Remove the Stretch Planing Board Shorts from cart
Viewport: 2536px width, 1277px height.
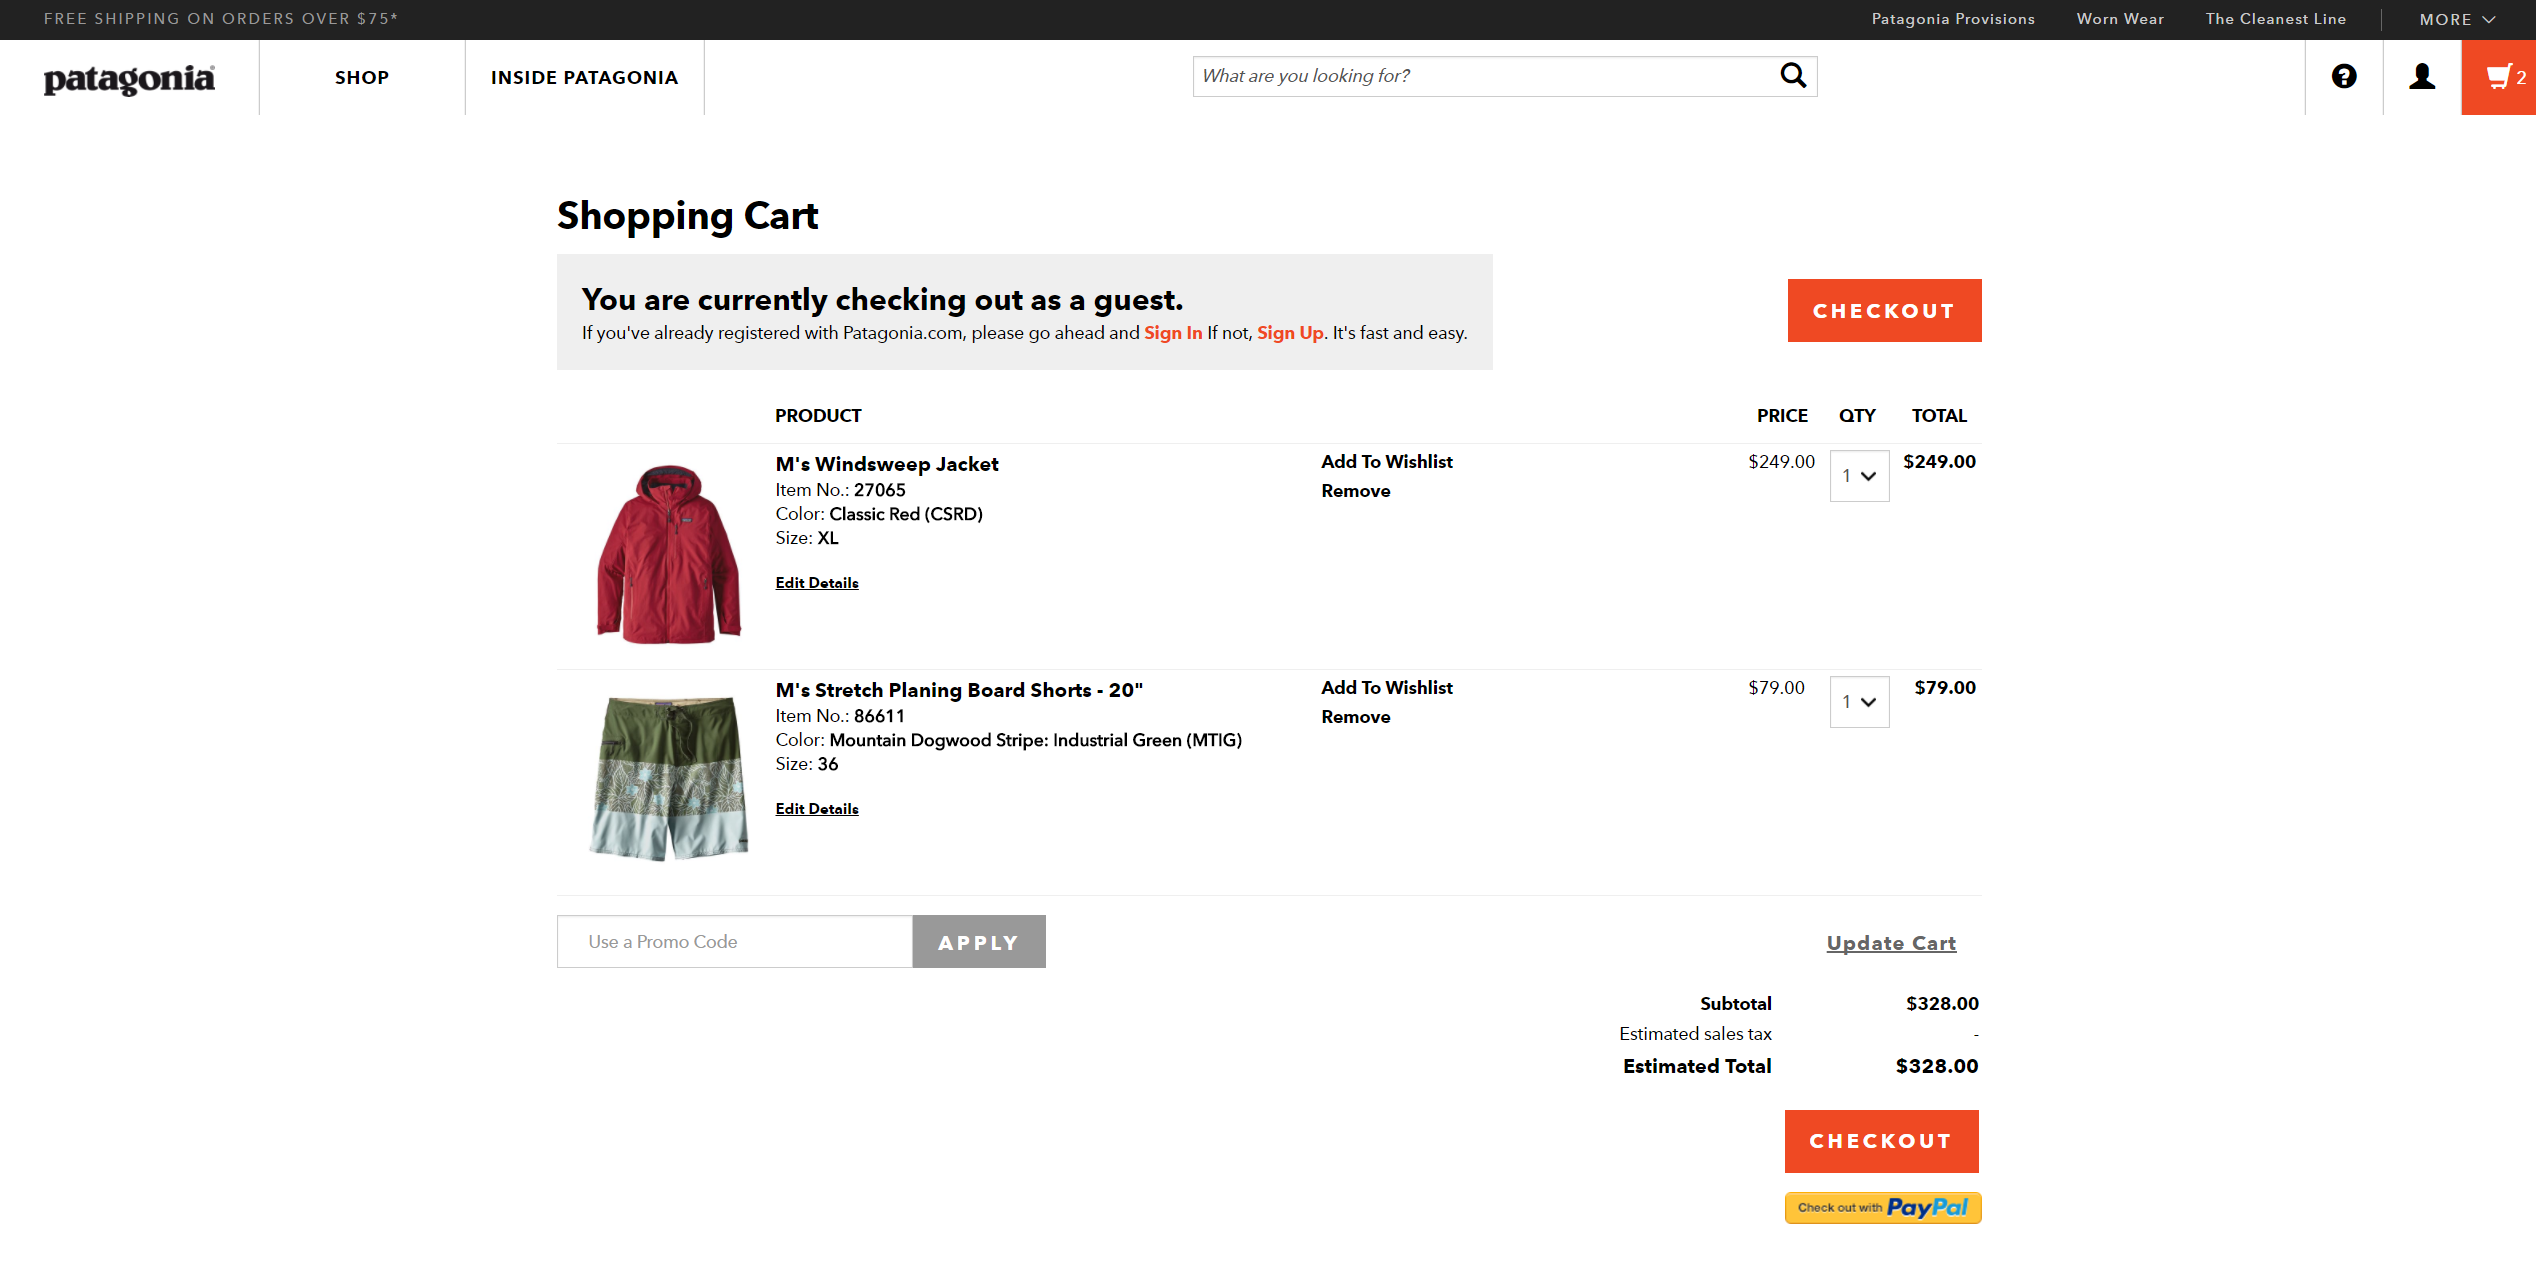pyautogui.click(x=1355, y=717)
